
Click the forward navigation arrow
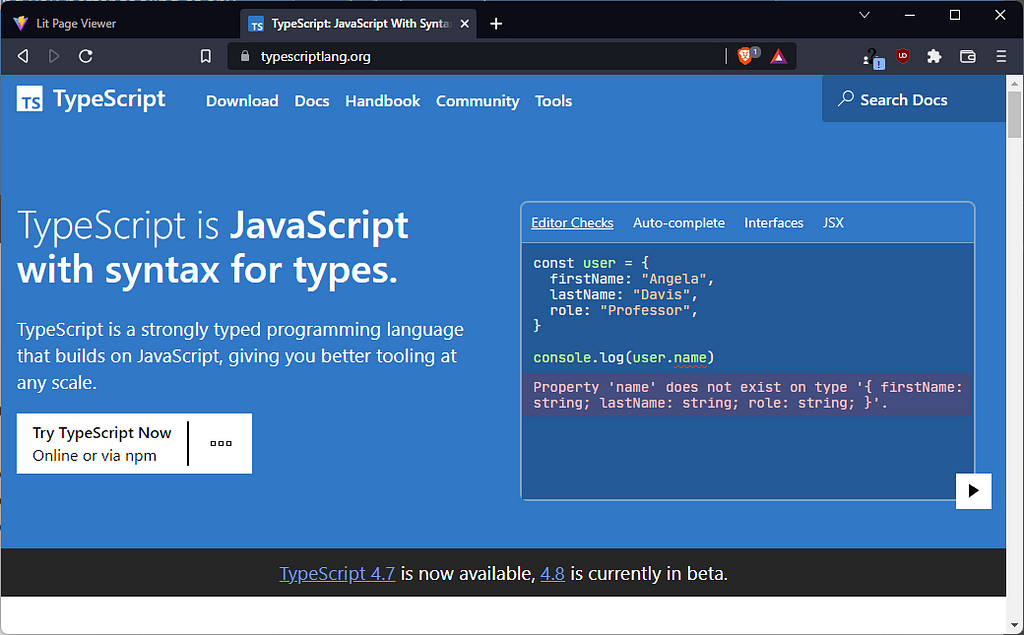[x=54, y=56]
